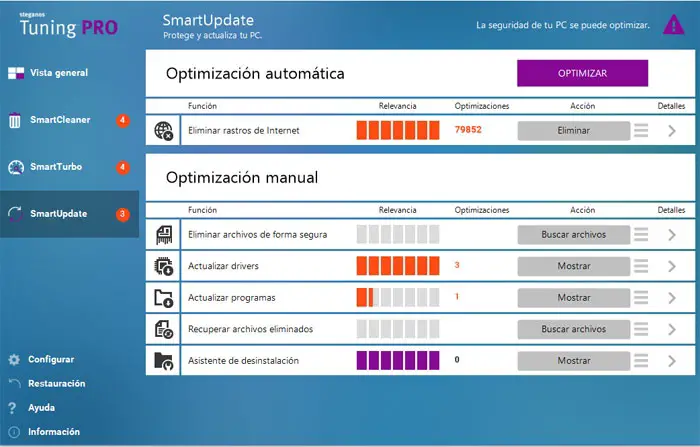Click the globe icon for Eliminar rastros de Internet
Image resolution: width=700 pixels, height=447 pixels.
pos(163,131)
